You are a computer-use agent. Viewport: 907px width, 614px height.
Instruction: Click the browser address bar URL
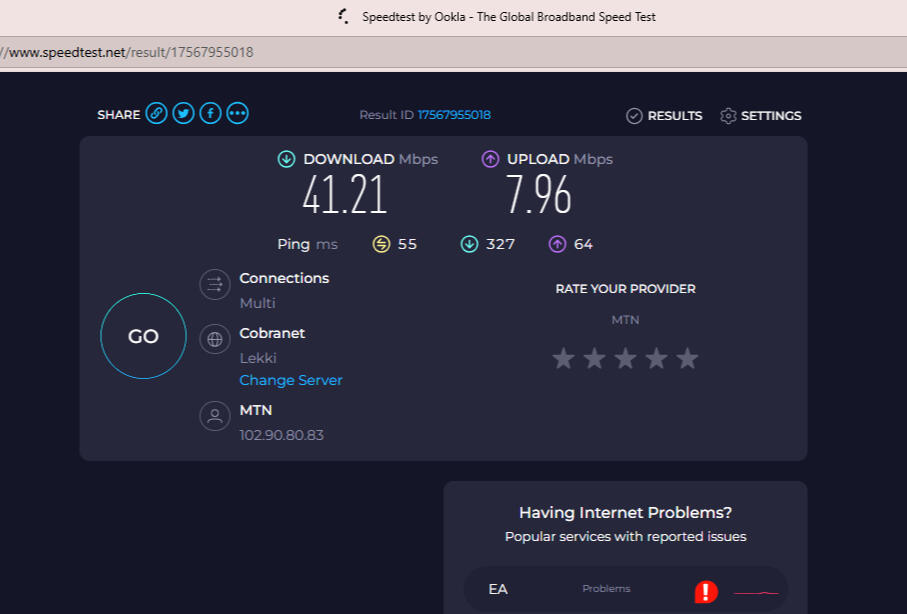pyautogui.click(x=130, y=52)
